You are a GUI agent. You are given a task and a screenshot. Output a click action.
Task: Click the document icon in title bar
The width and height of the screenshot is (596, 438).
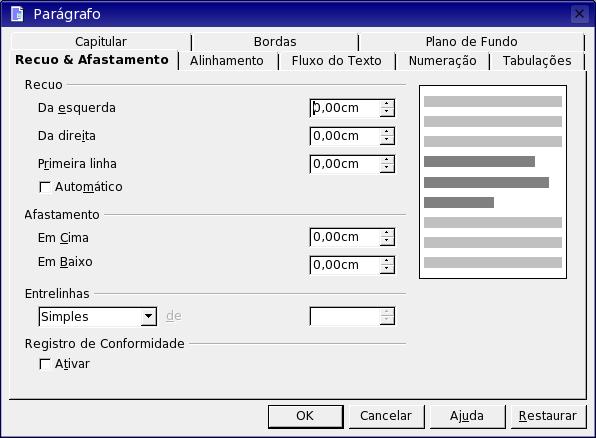tap(17, 14)
